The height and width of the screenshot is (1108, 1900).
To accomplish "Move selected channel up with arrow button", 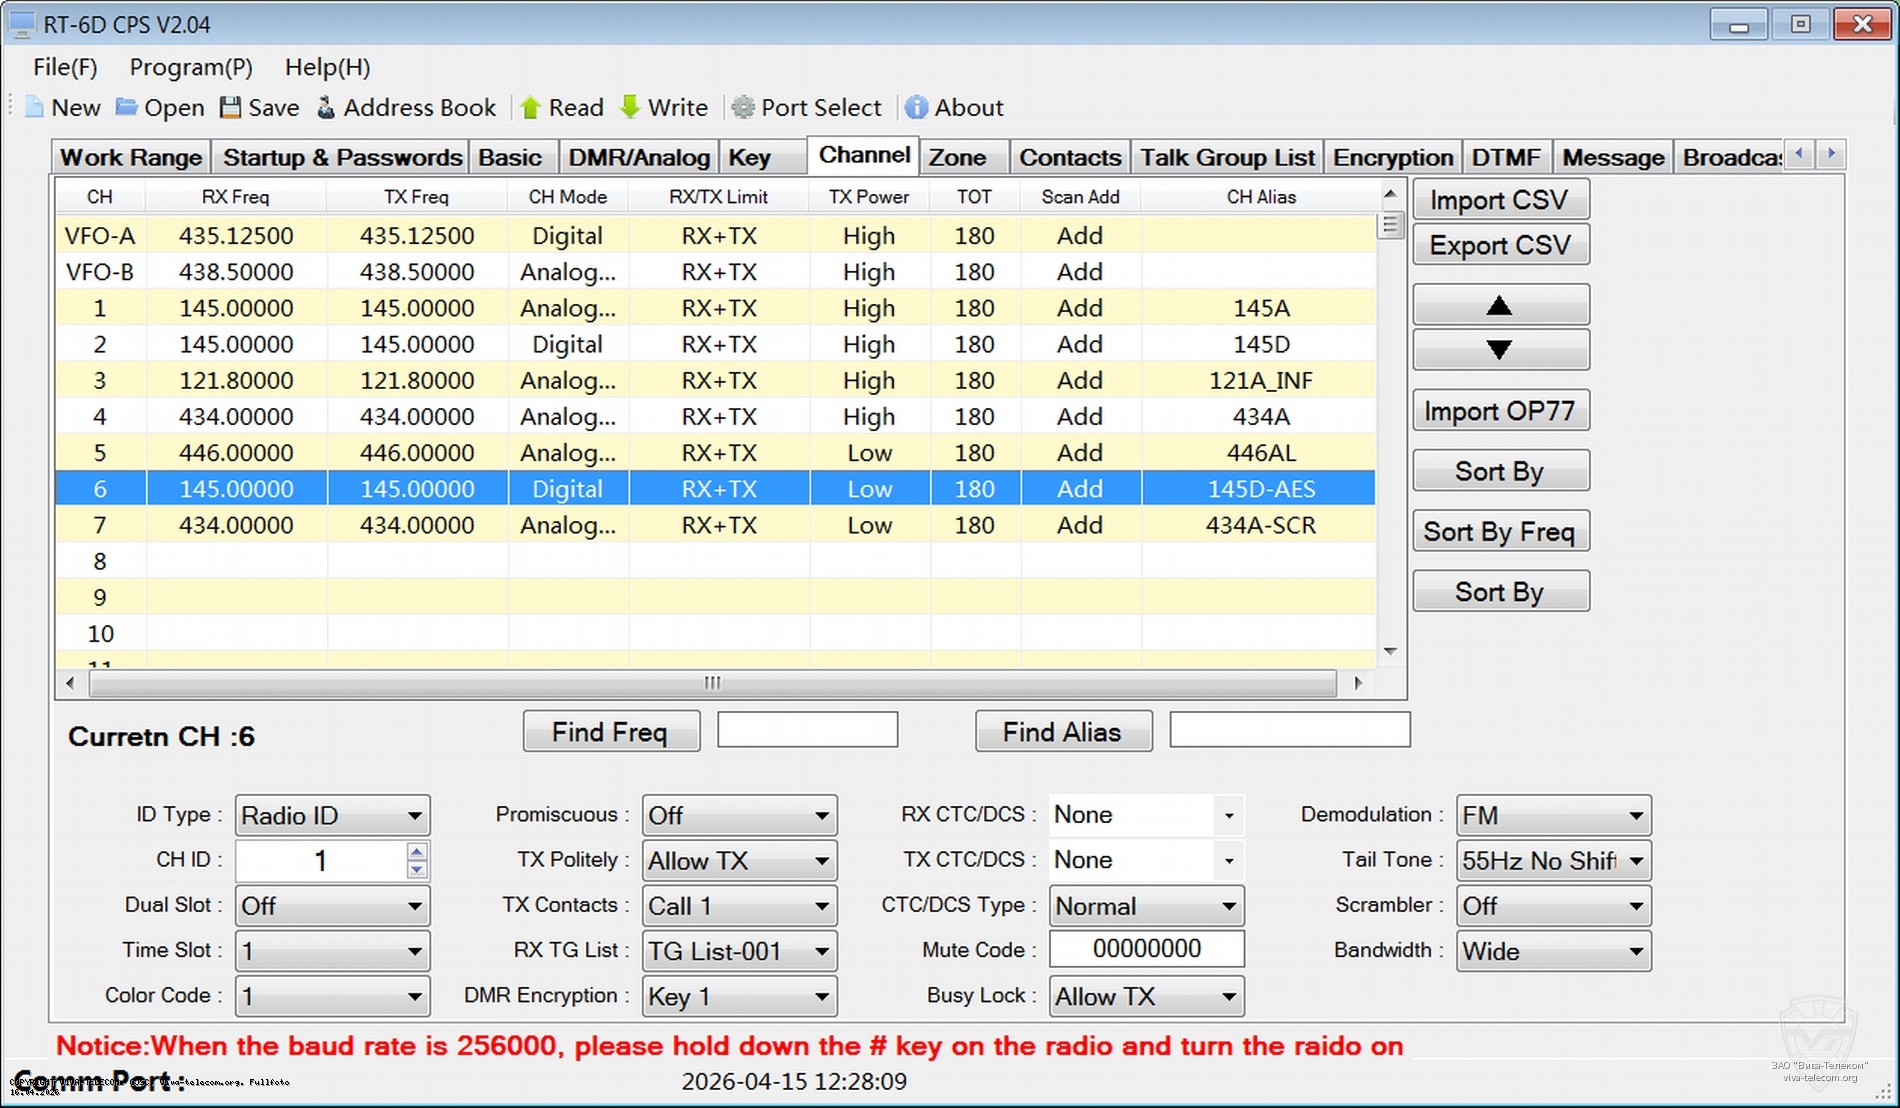I will (x=1500, y=305).
